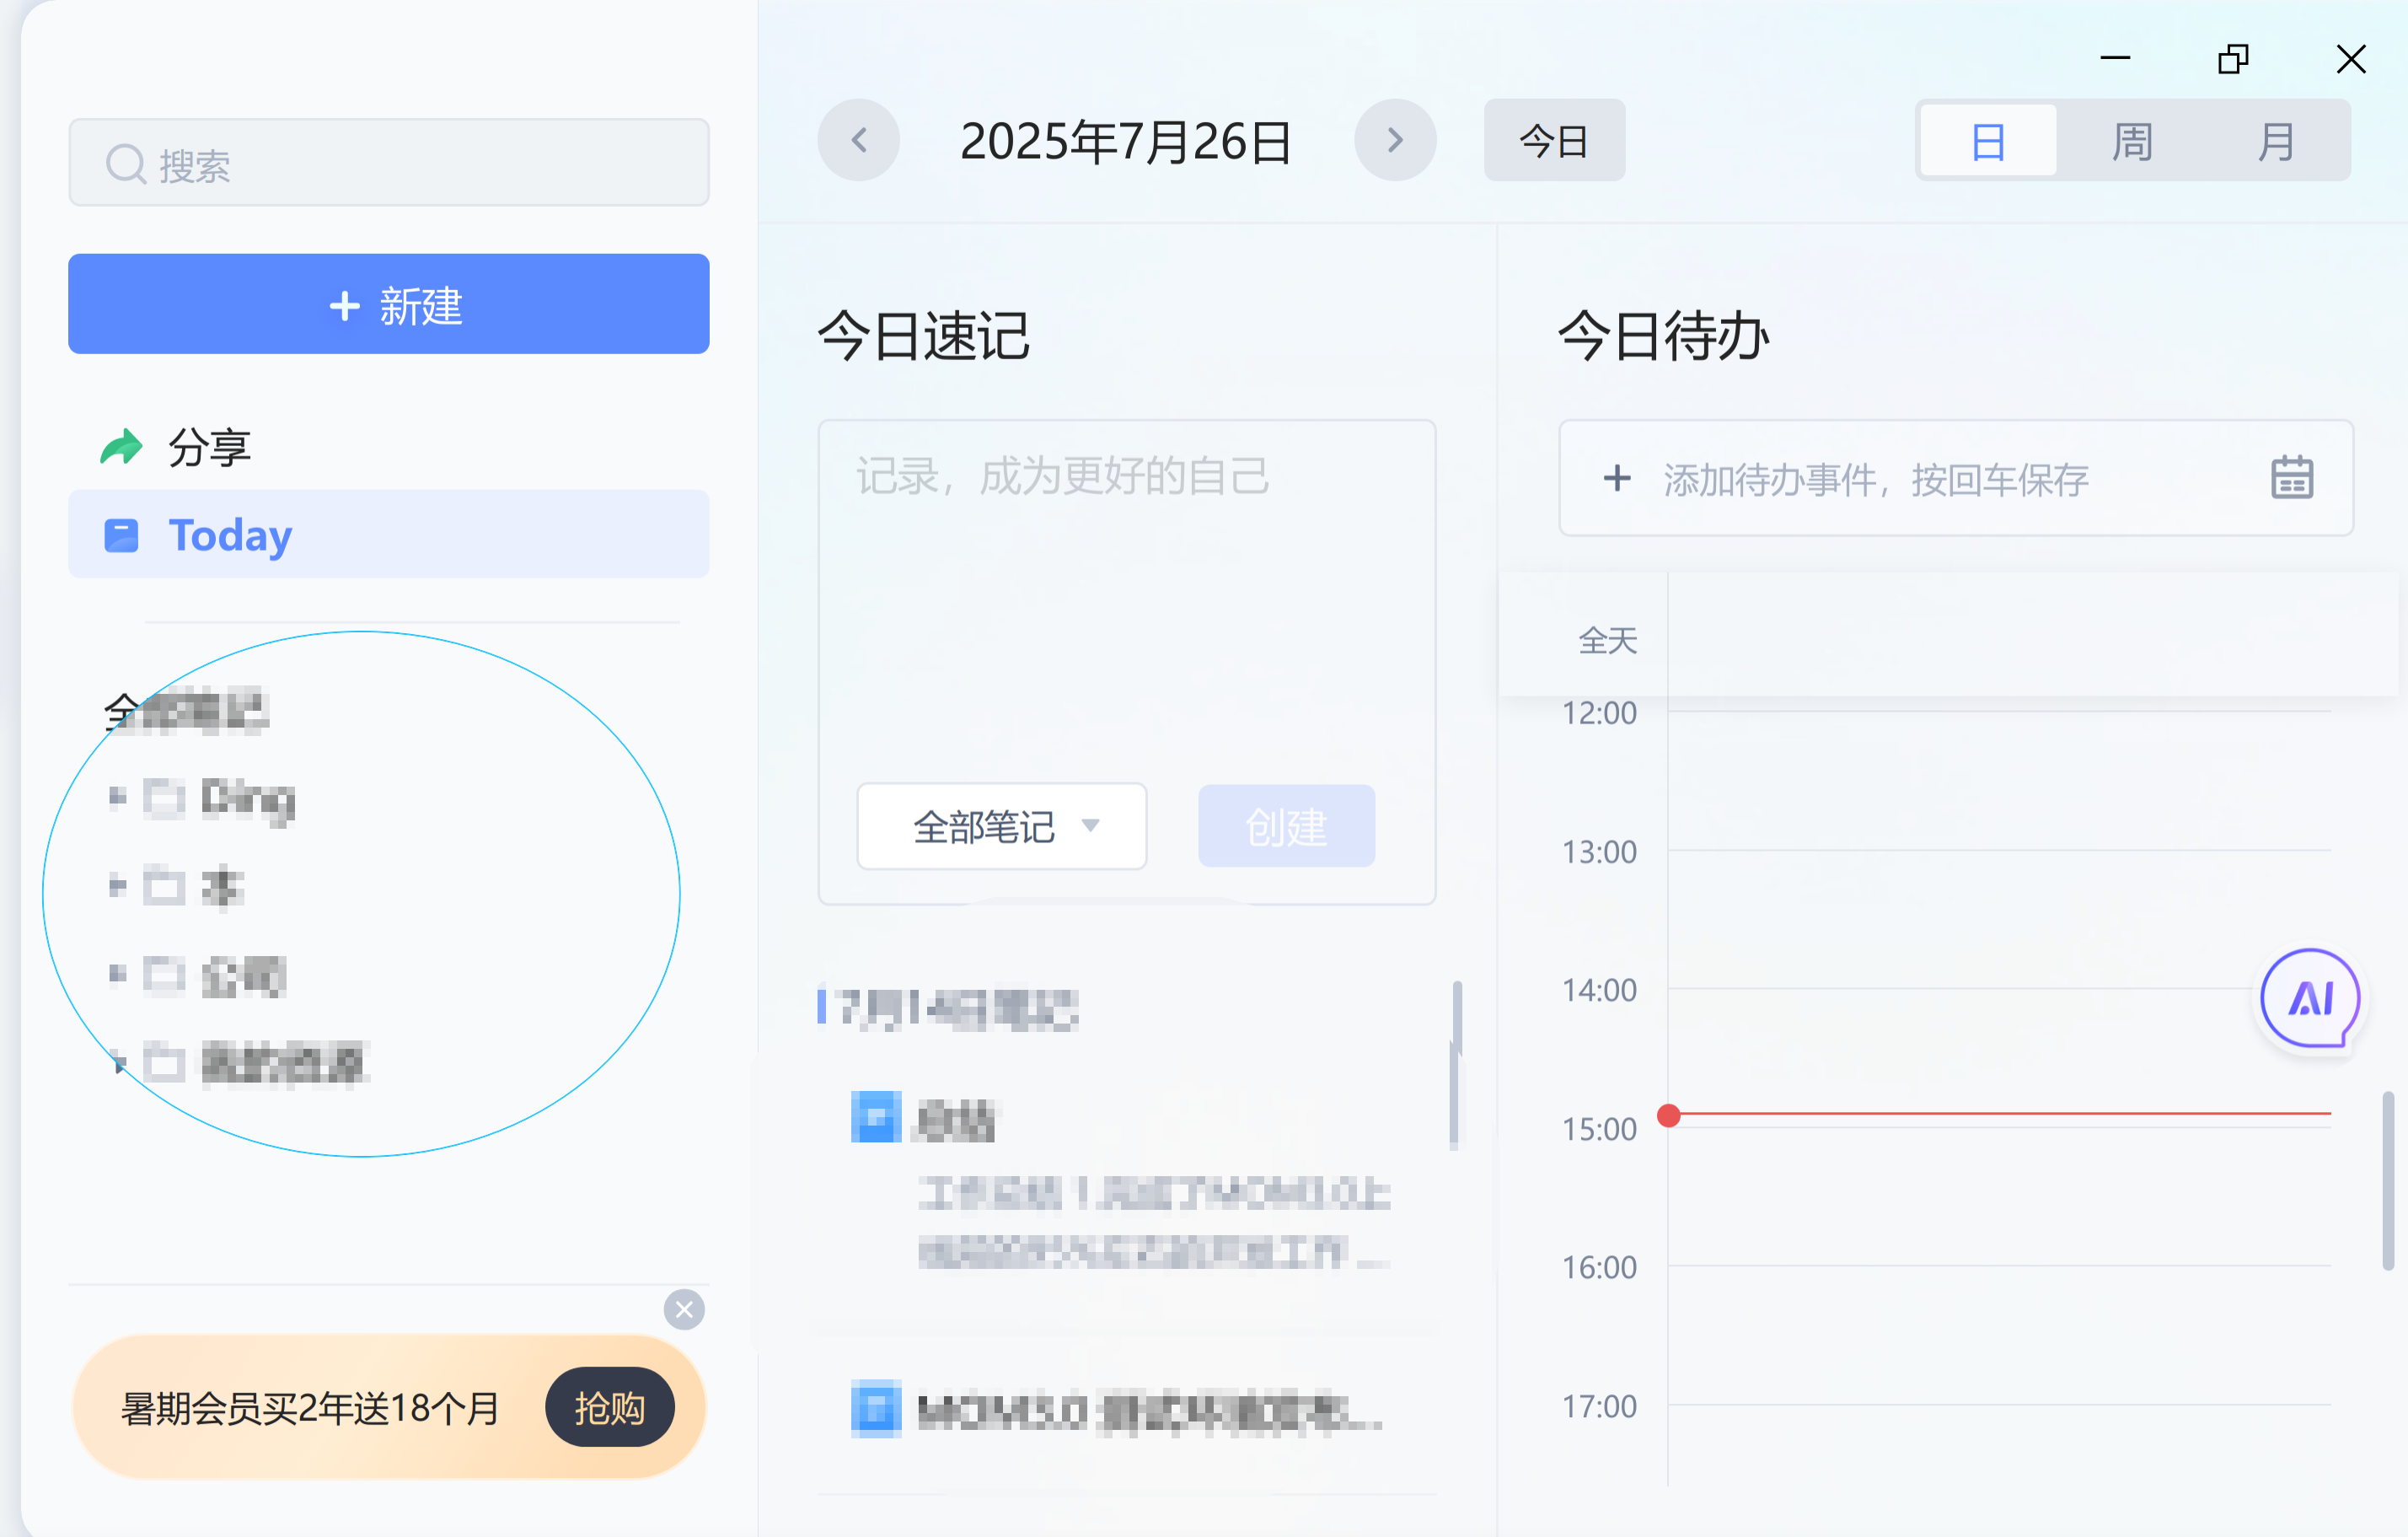2408x1537 pixels.
Task: Click the red current-time marker dot
Action: click(1668, 1115)
